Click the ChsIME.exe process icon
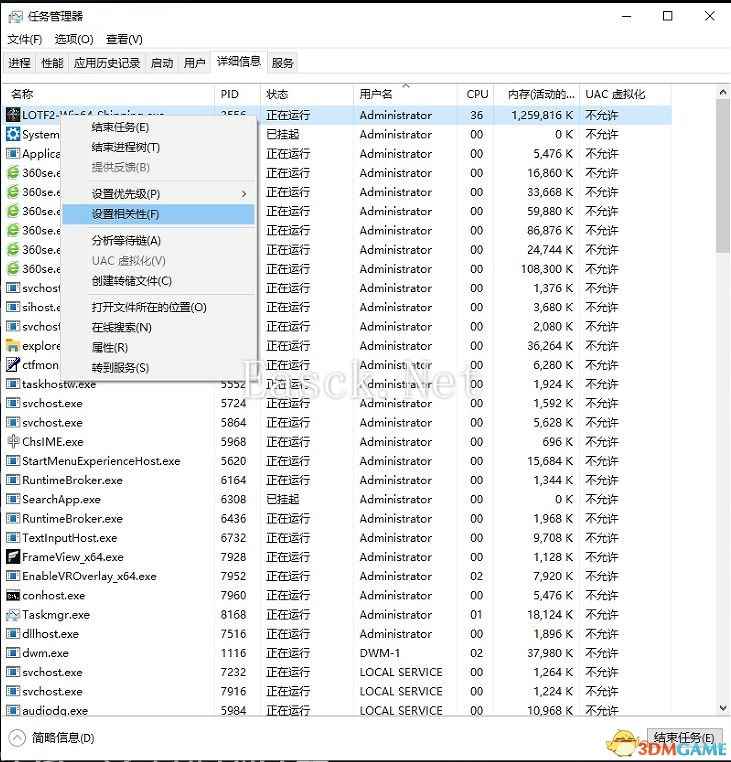This screenshot has width=731, height=762. (14, 442)
